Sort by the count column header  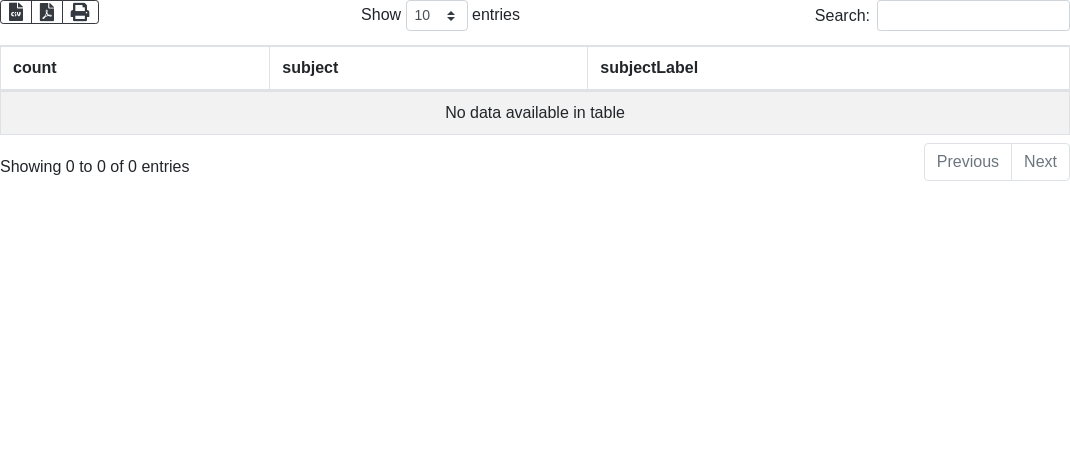[135, 68]
